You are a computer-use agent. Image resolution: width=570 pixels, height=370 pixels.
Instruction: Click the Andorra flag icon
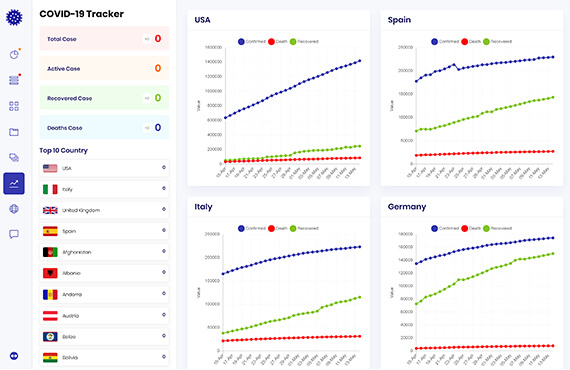tap(50, 294)
